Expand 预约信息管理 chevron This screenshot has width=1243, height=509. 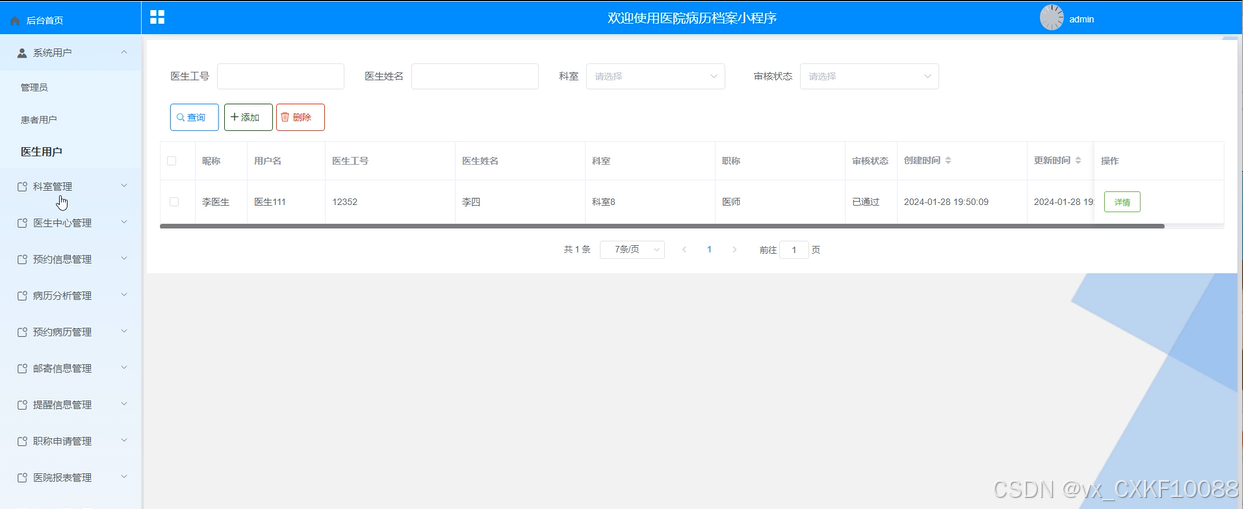coord(124,258)
